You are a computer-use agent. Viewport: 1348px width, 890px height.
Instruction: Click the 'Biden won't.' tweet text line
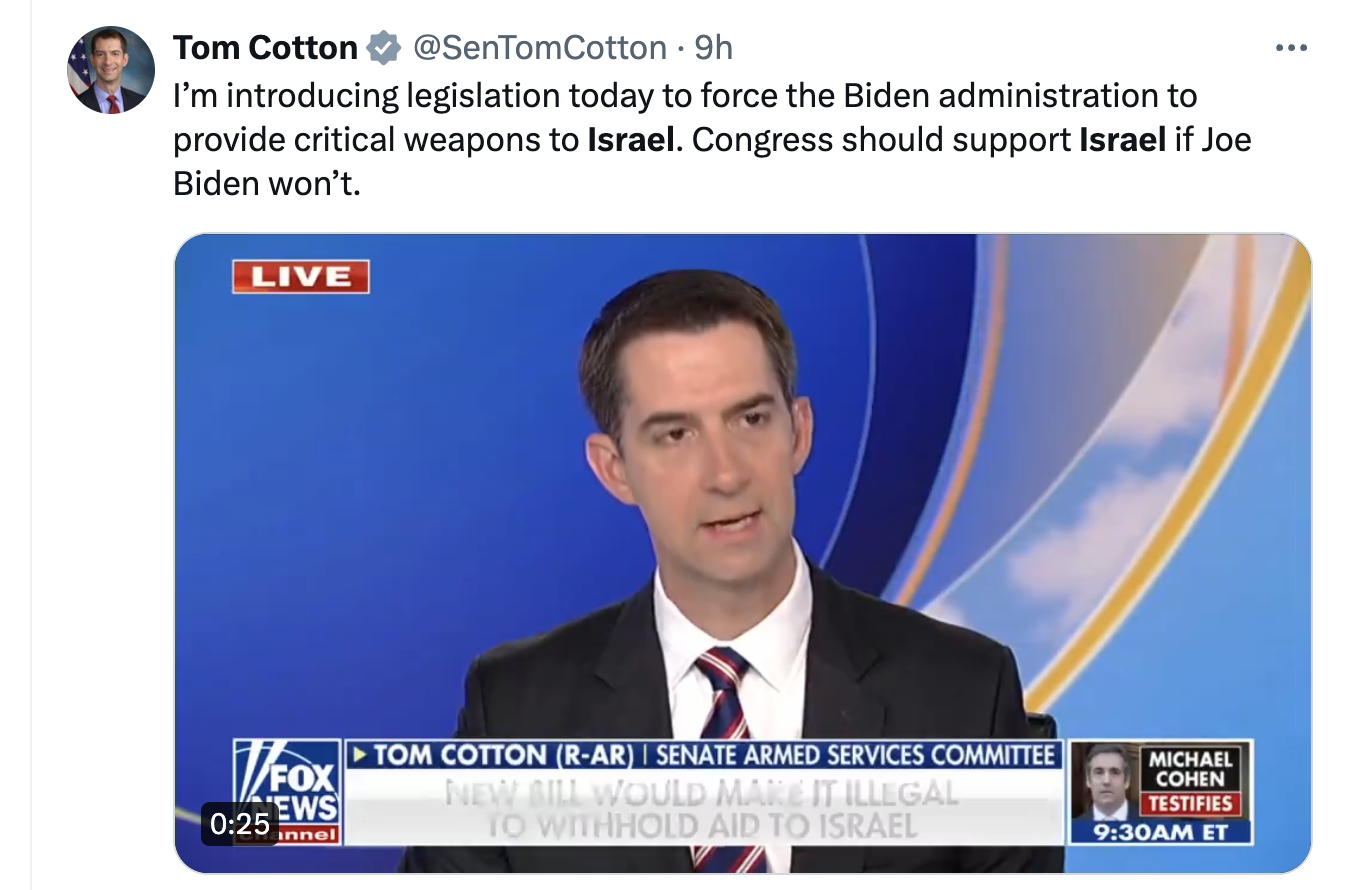(265, 183)
